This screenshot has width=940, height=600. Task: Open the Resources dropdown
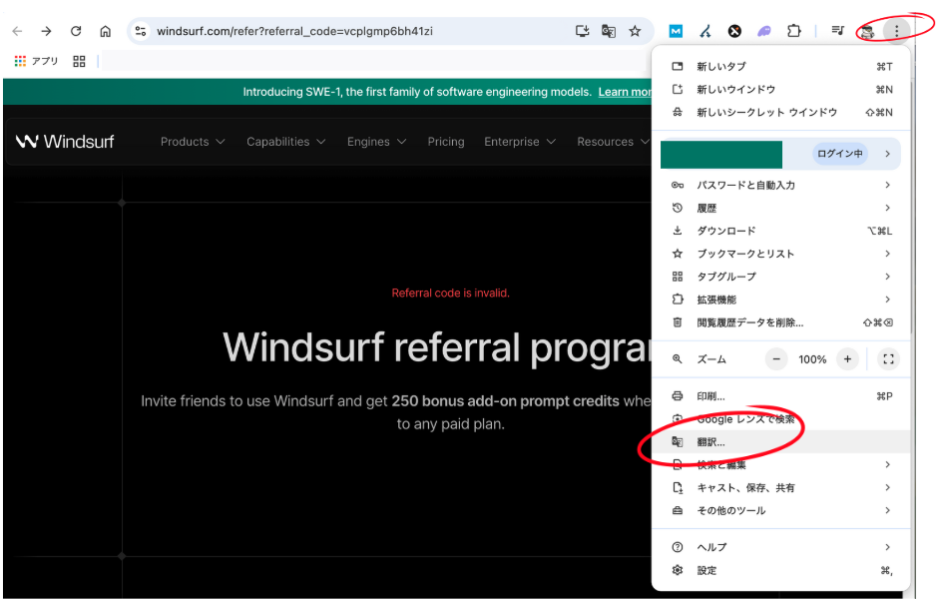pos(613,142)
